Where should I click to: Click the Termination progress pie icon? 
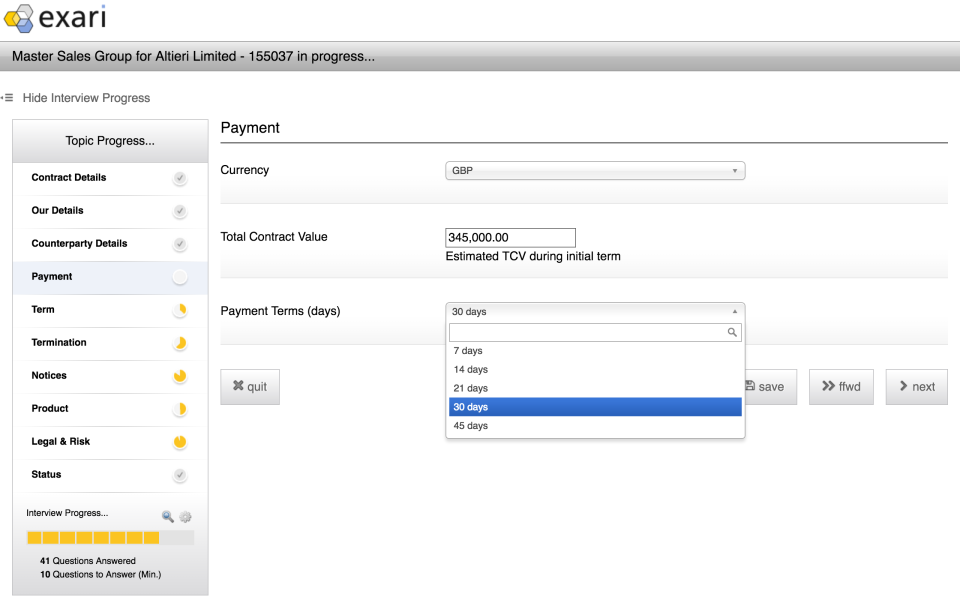tap(179, 343)
